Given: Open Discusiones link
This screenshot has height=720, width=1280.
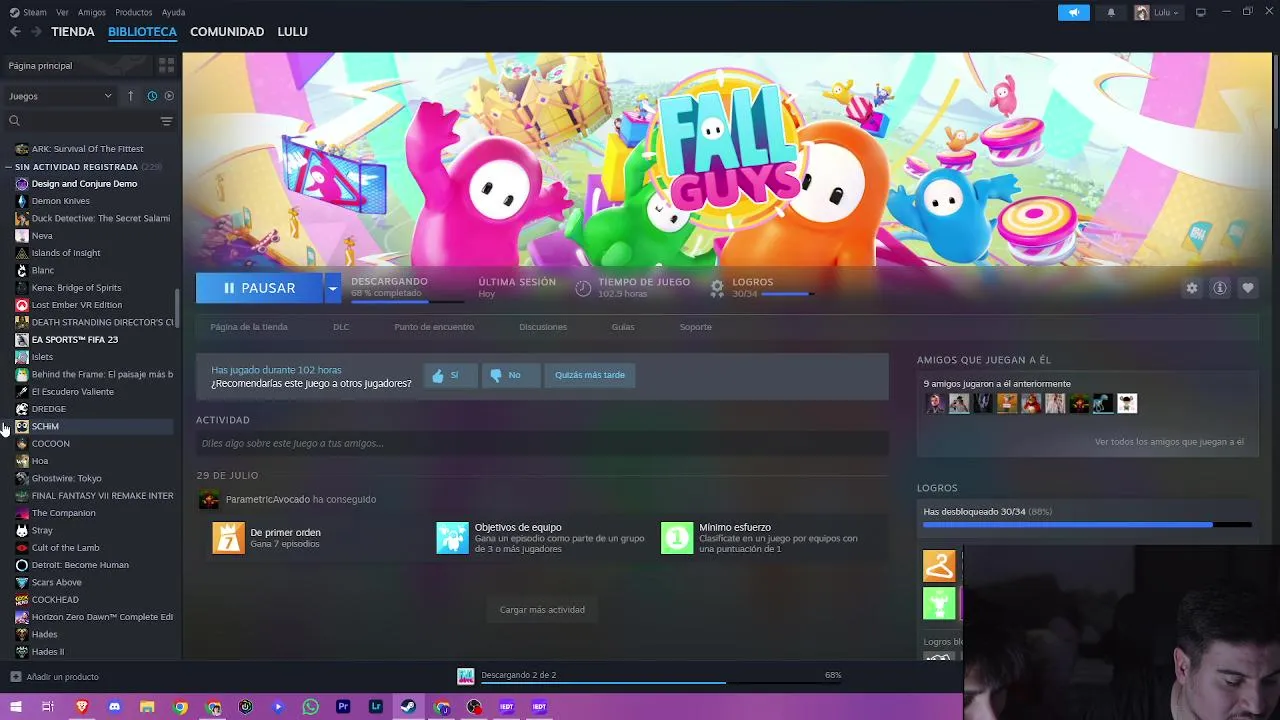Looking at the screenshot, I should tap(543, 327).
